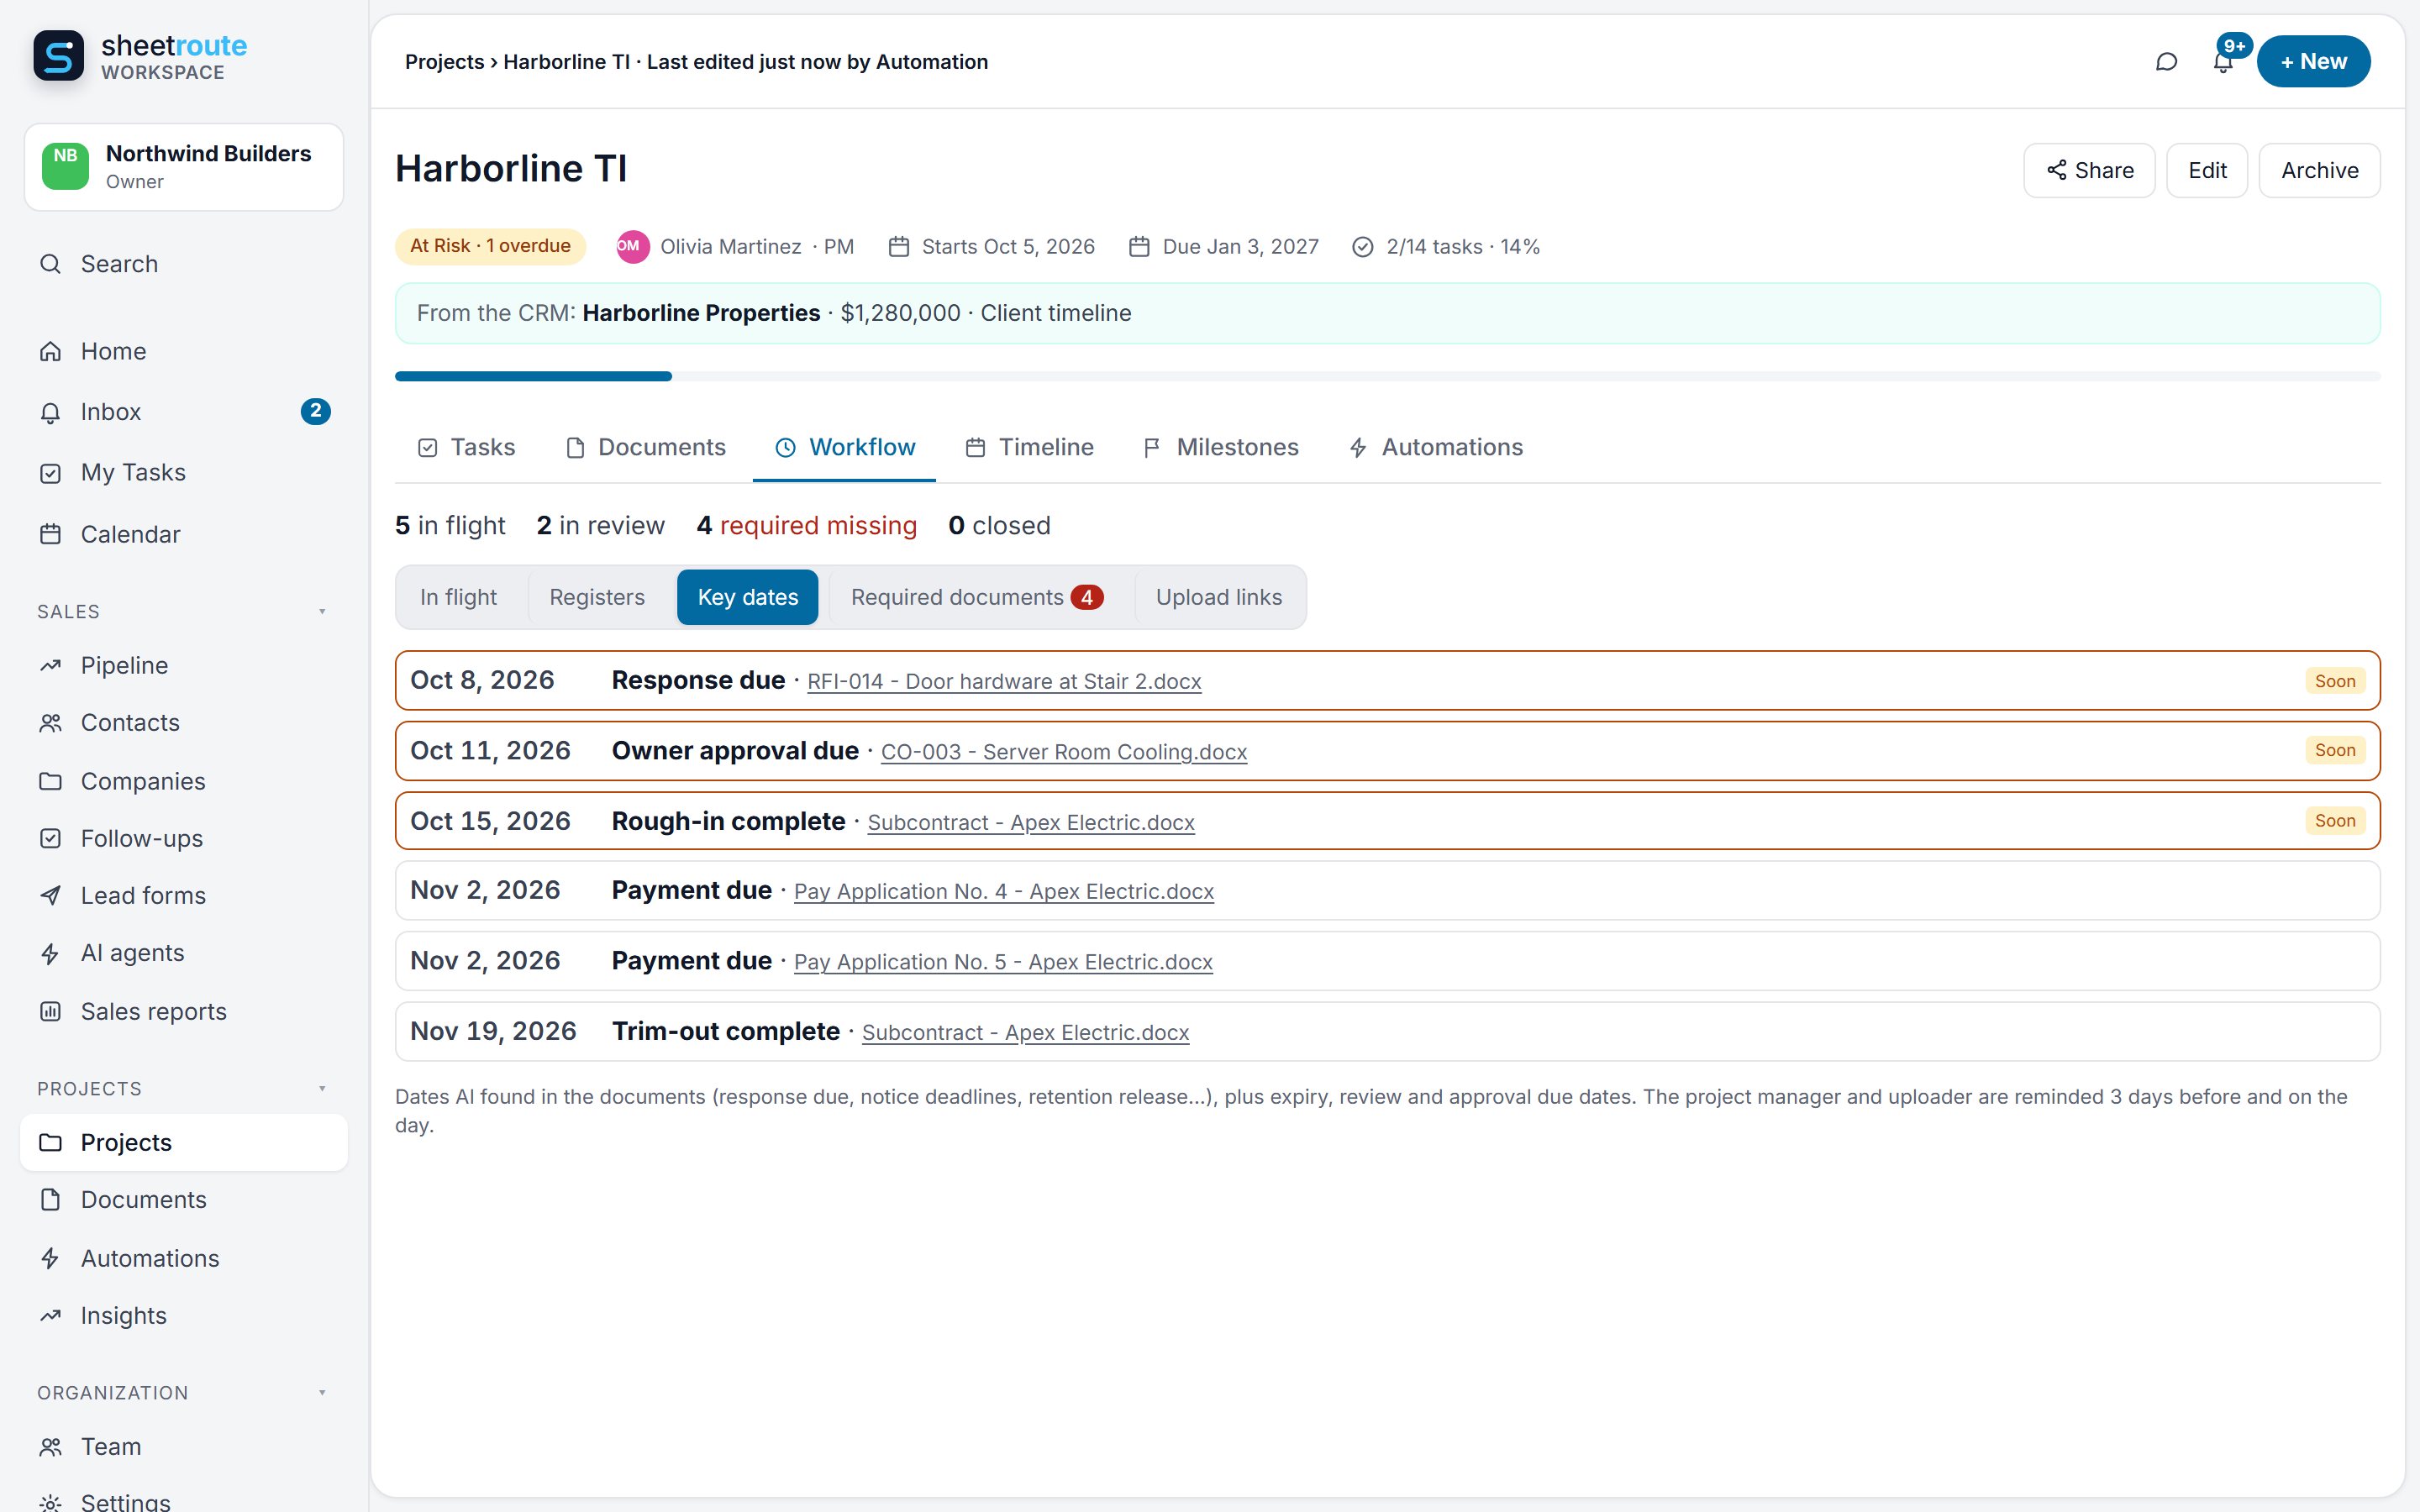This screenshot has width=2420, height=1512.
Task: Open the Calendar sidebar item
Action: tap(184, 534)
